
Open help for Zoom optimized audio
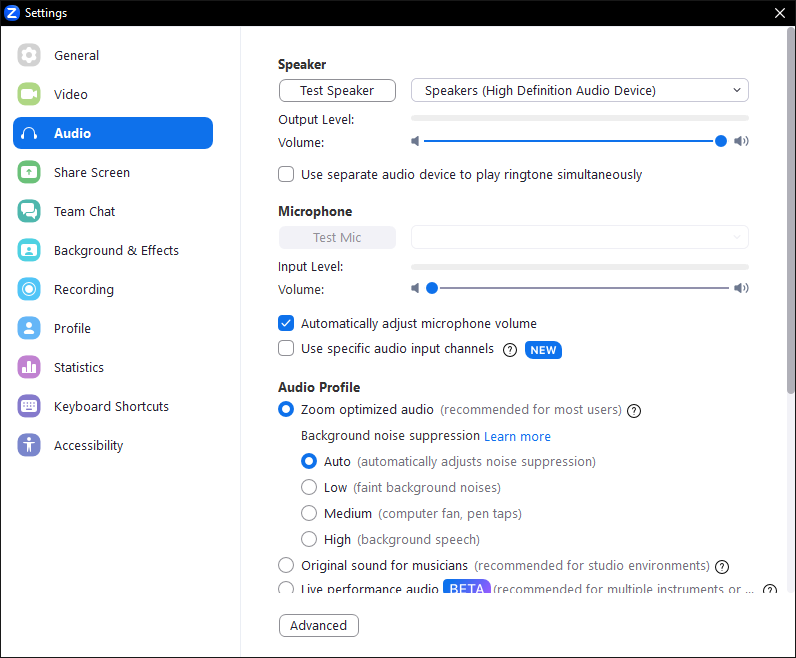coord(634,411)
